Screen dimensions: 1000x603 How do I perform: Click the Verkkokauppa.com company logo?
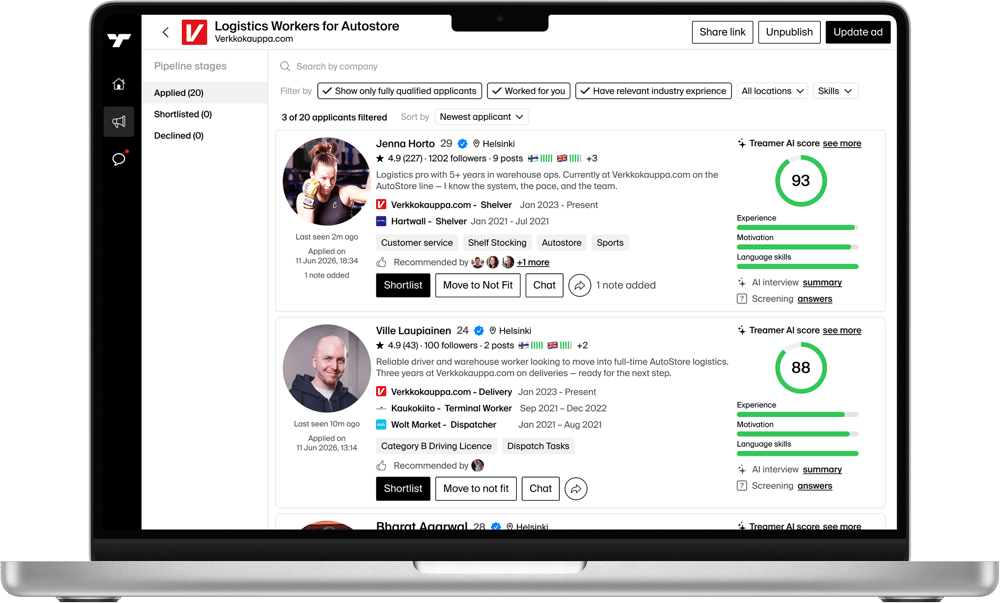[x=194, y=32]
